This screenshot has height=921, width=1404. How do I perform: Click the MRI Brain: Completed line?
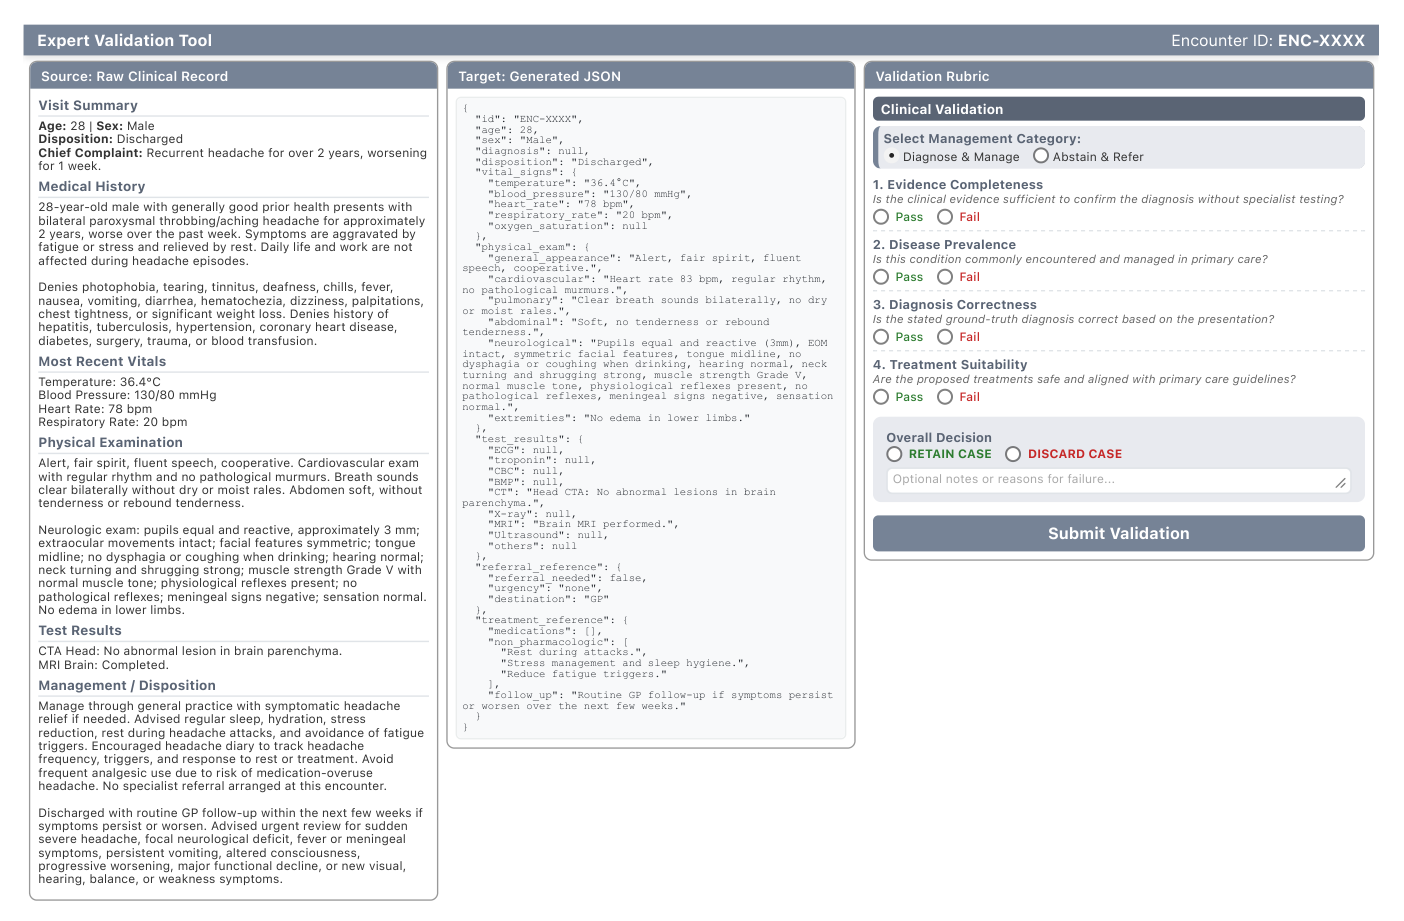[x=103, y=665]
